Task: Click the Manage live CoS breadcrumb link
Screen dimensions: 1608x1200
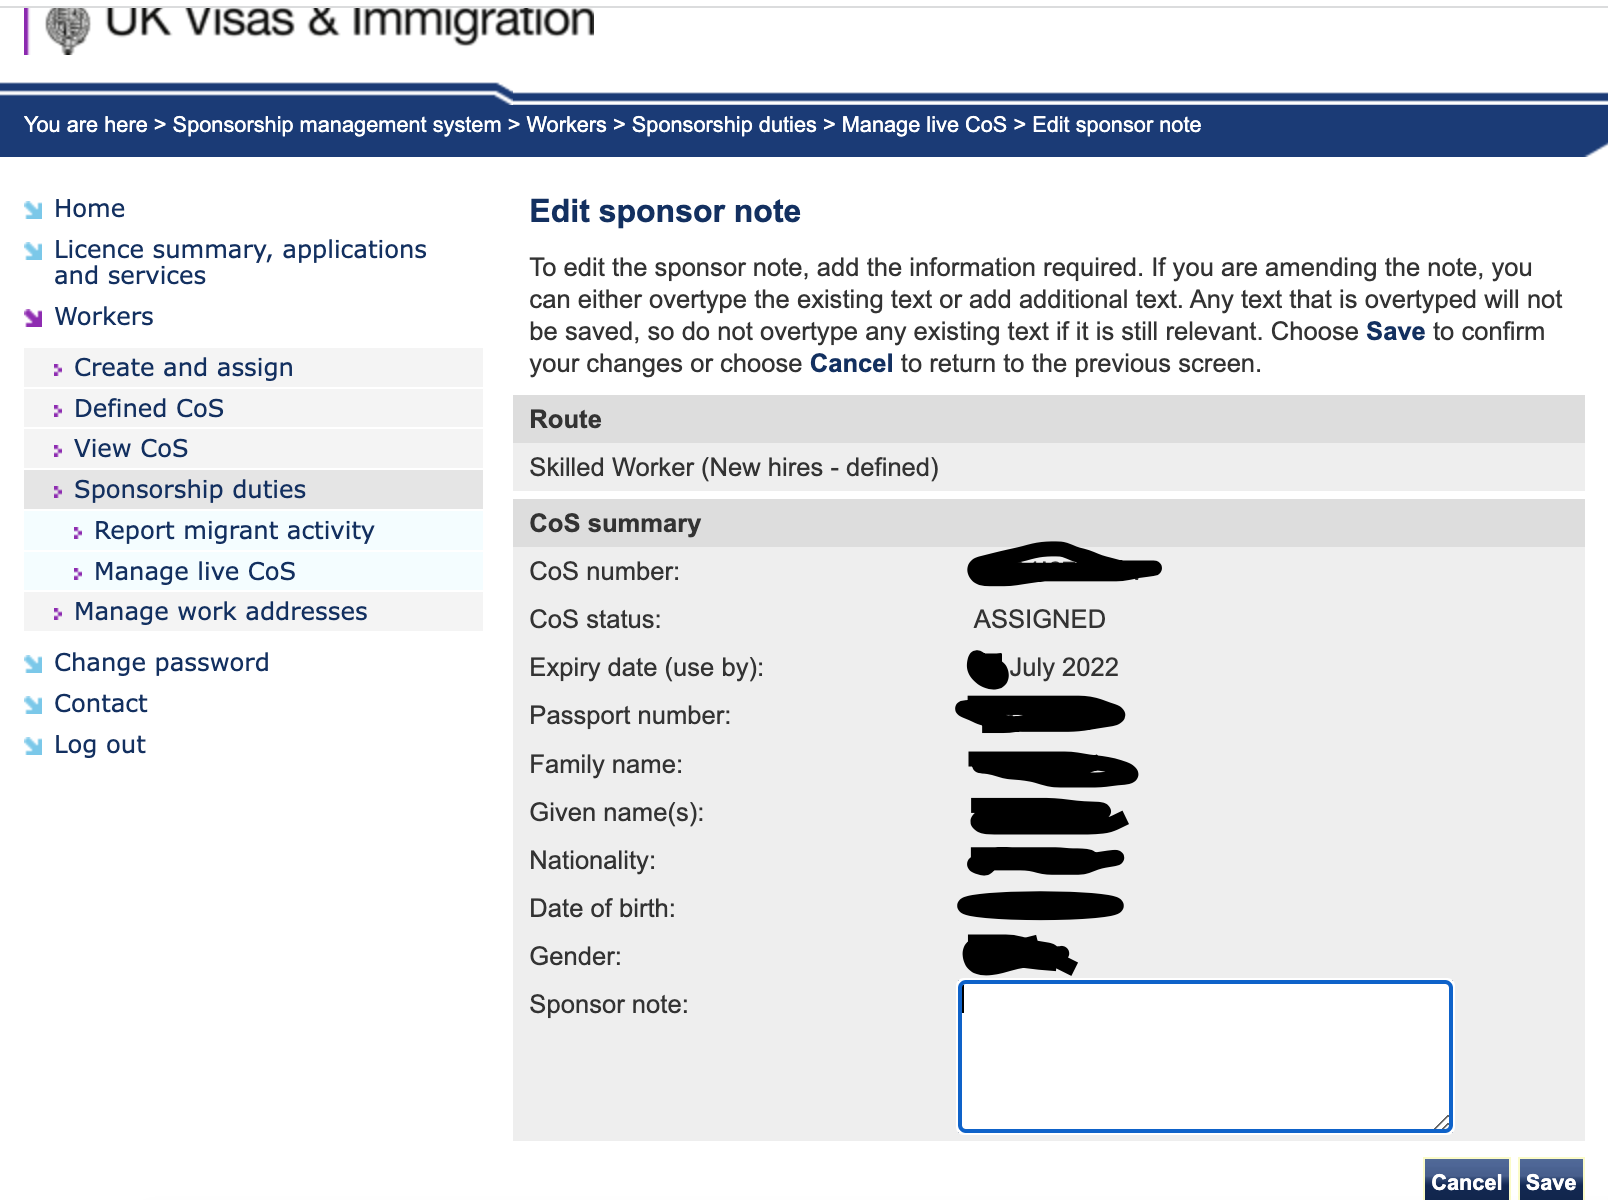Action: (x=923, y=125)
